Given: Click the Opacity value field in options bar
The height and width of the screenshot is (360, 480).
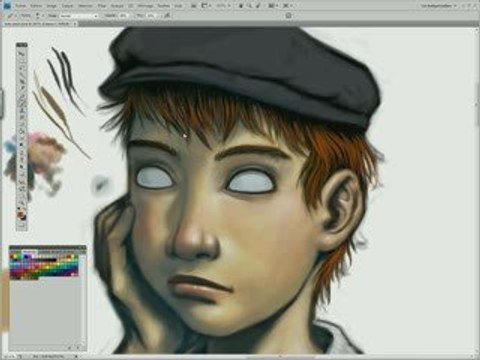Looking at the screenshot, I should 123,16.
